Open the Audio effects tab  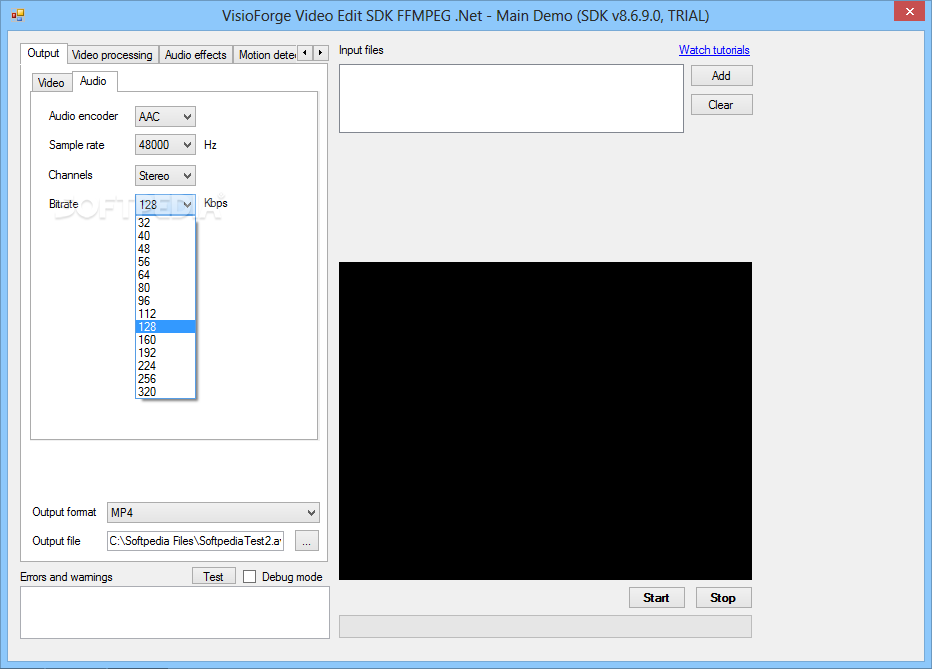point(196,55)
